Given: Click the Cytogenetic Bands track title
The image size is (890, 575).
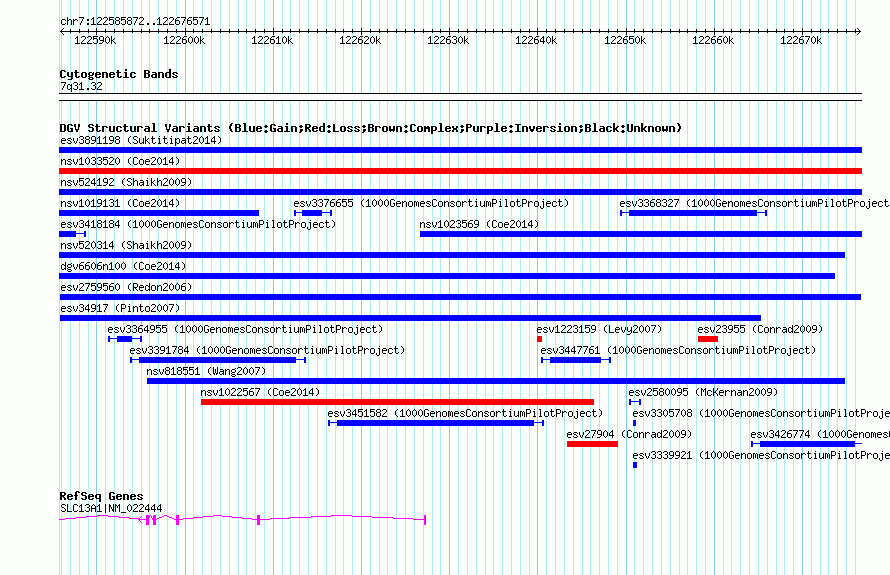Looking at the screenshot, I should (119, 74).
